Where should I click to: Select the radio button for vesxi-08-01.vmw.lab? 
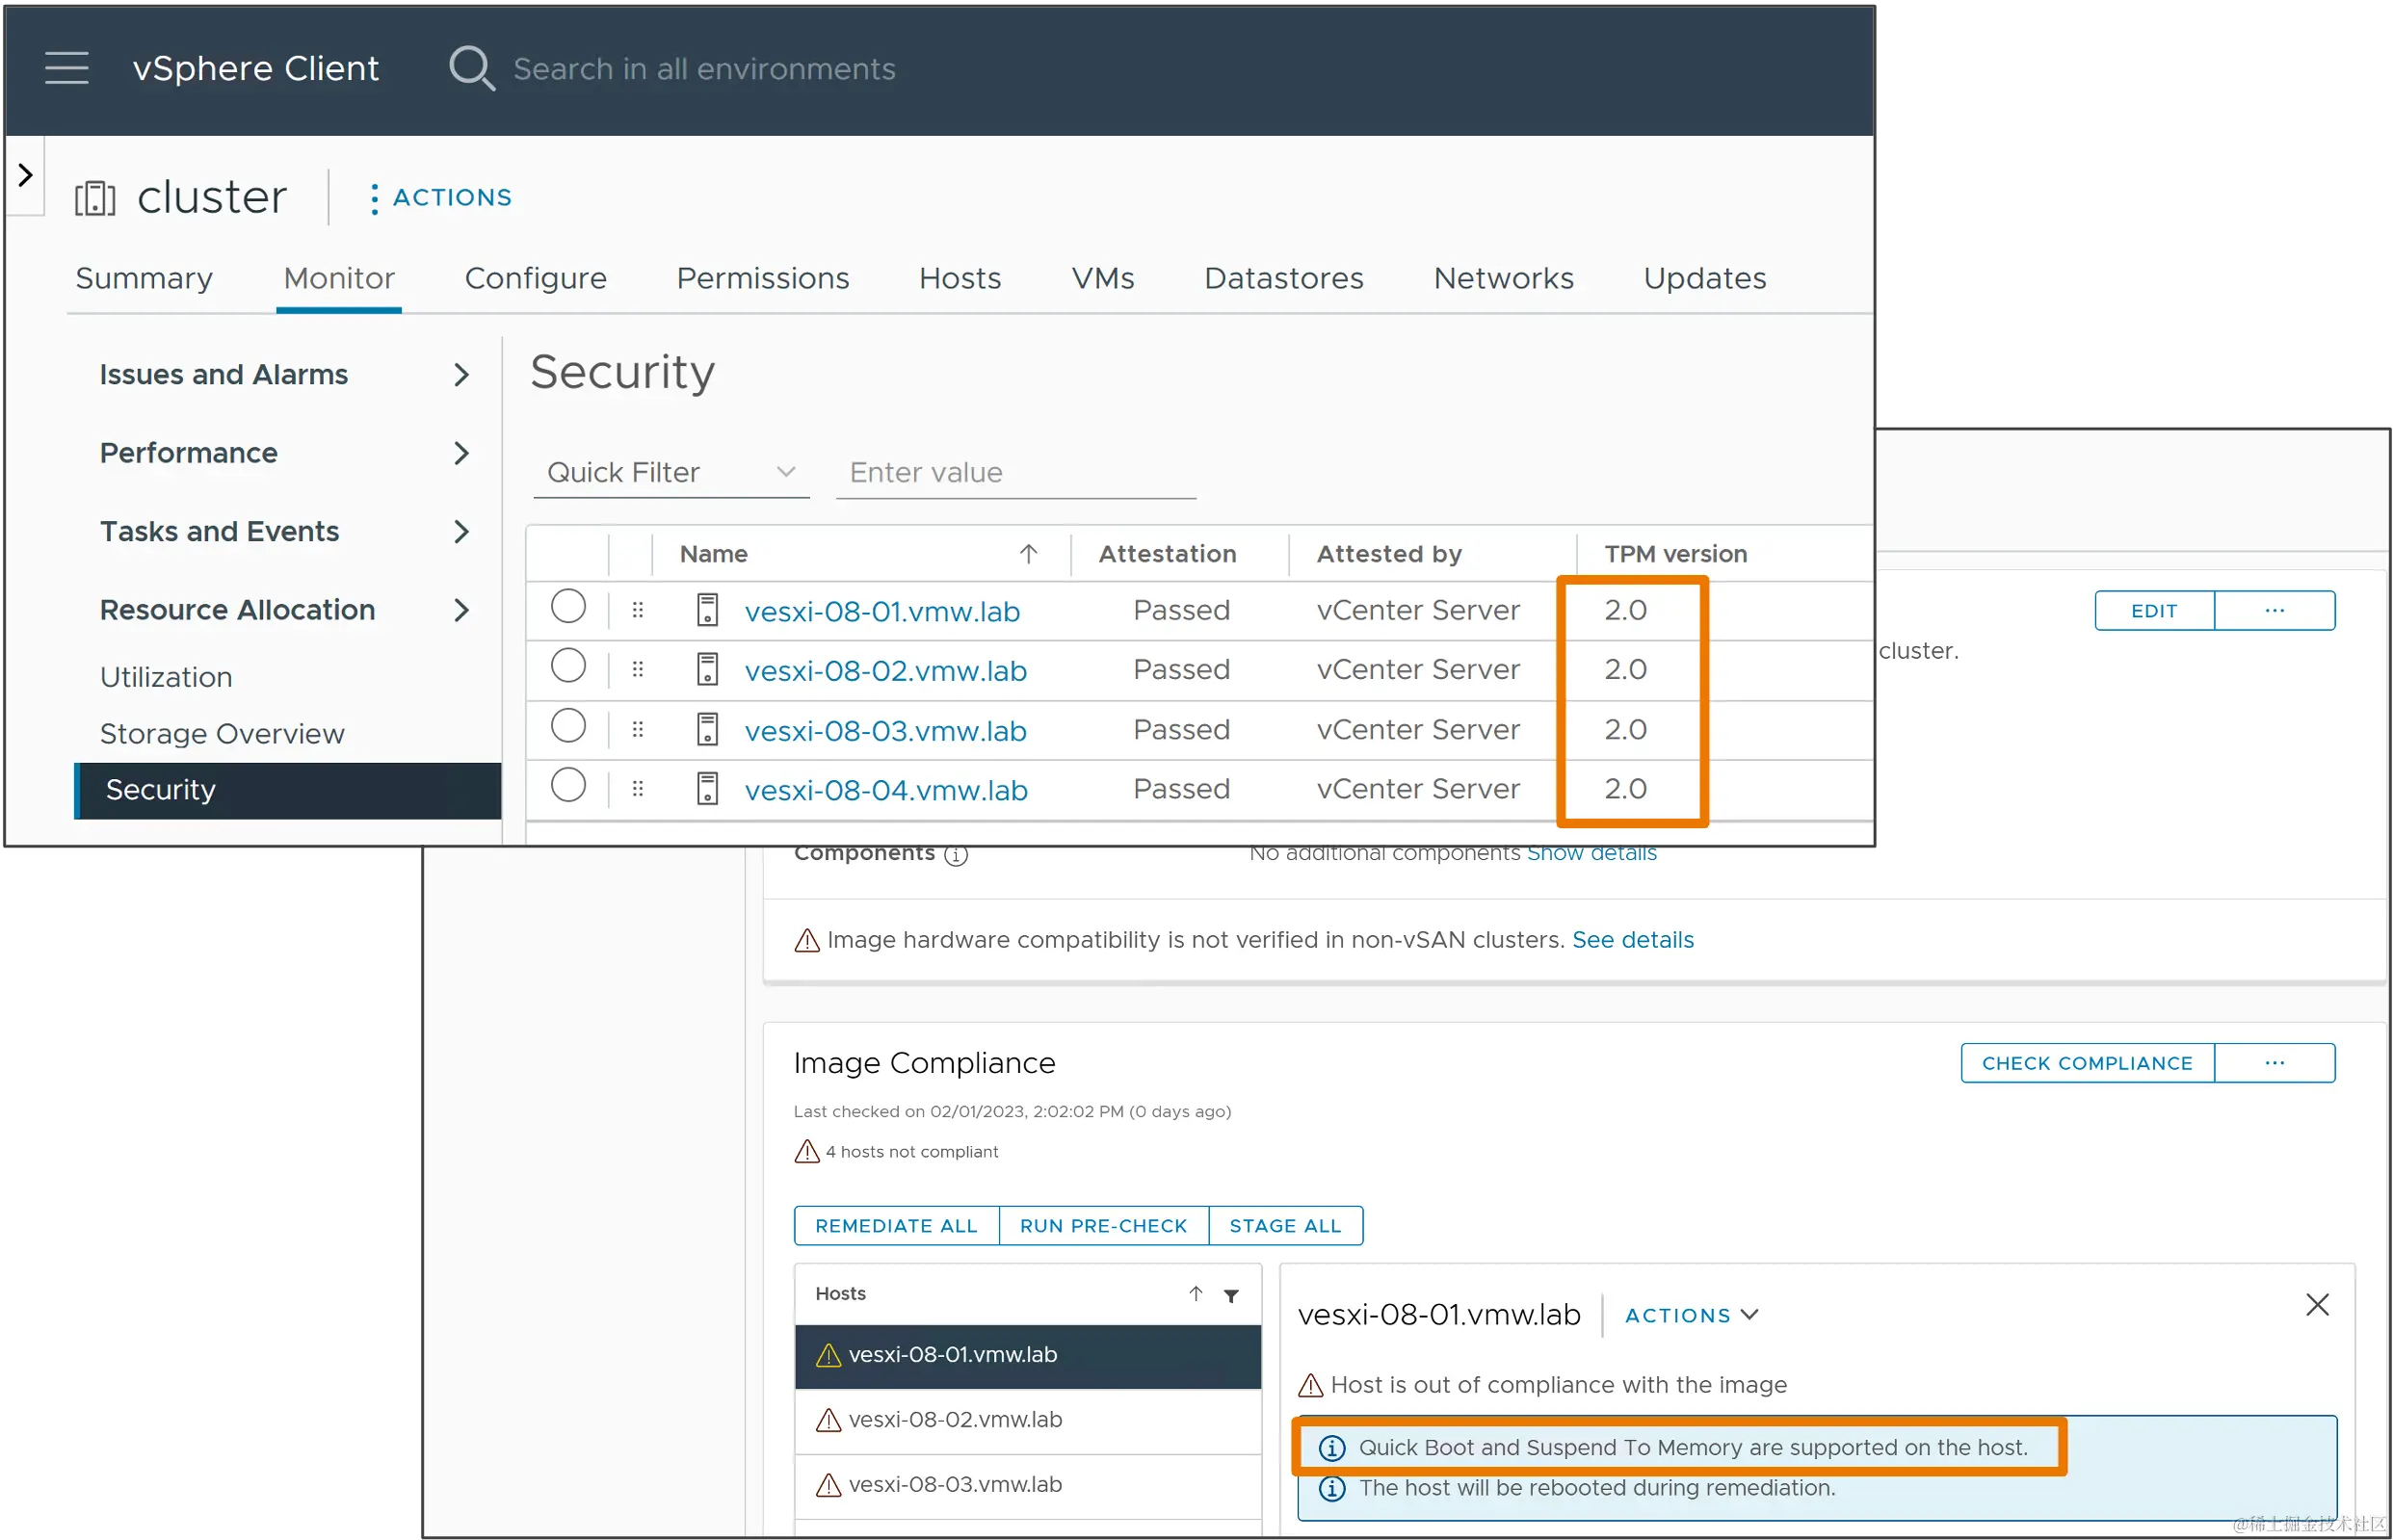[568, 607]
